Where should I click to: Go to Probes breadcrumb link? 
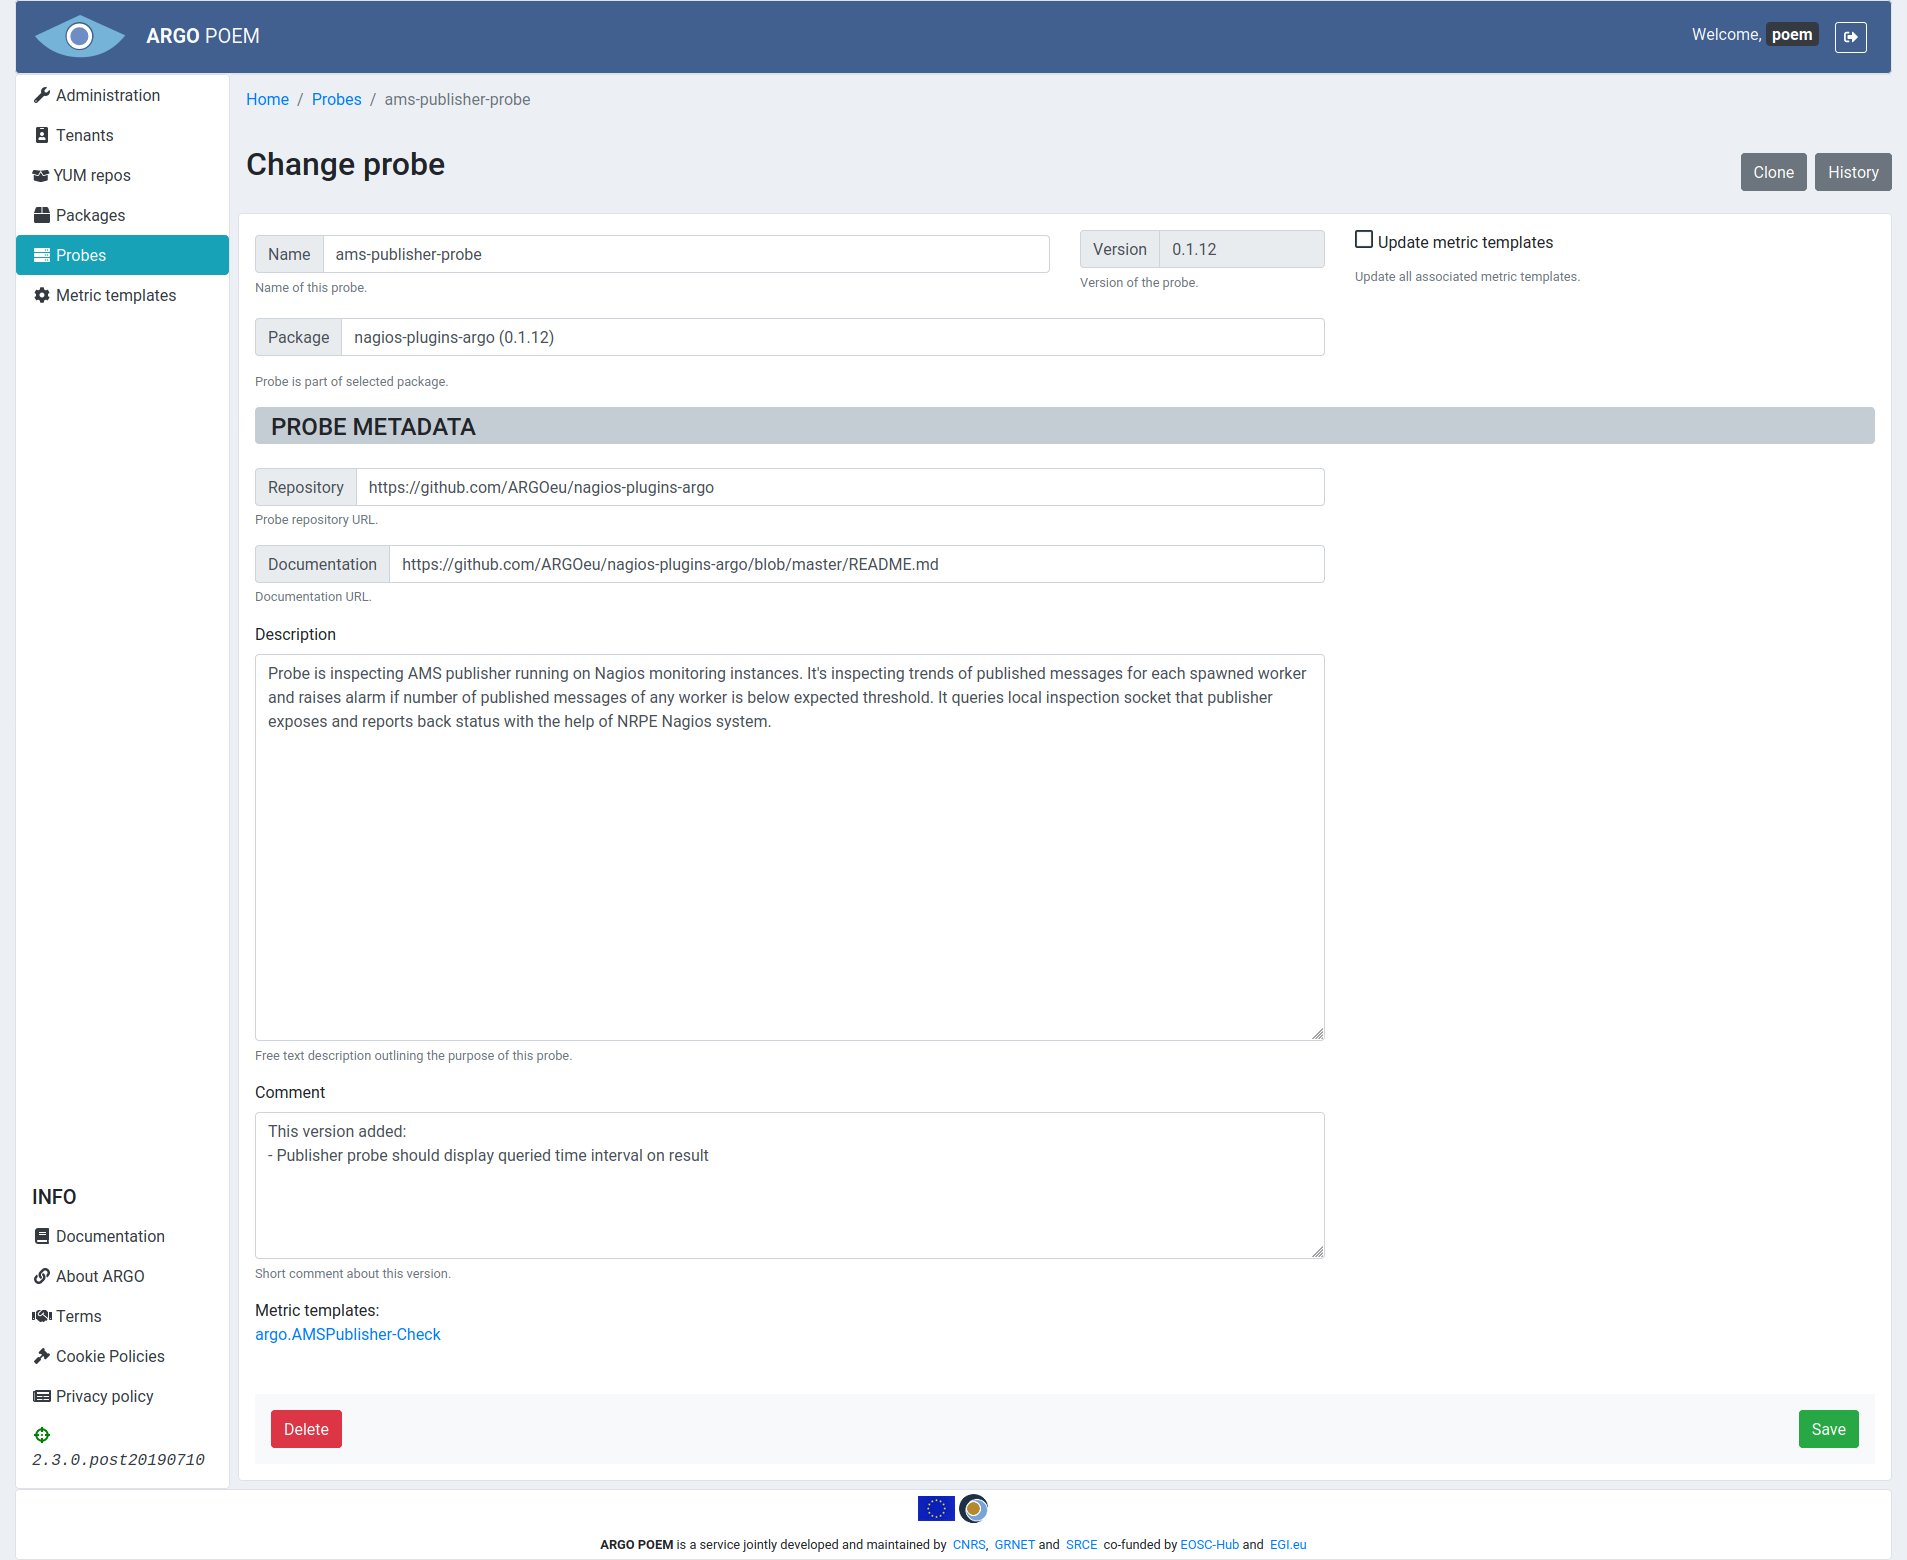pos(336,99)
